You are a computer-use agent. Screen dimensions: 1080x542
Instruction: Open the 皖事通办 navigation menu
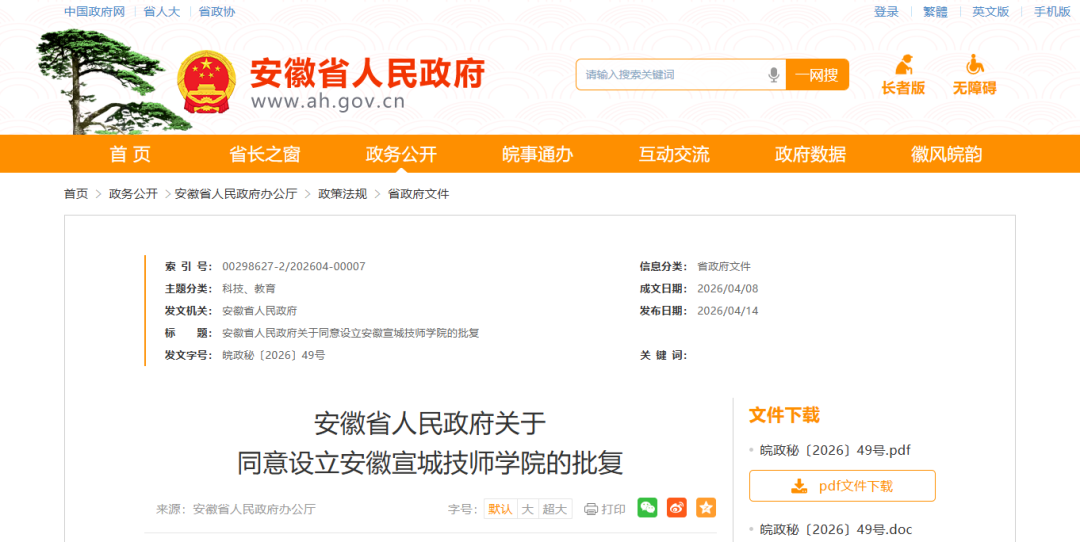point(537,154)
